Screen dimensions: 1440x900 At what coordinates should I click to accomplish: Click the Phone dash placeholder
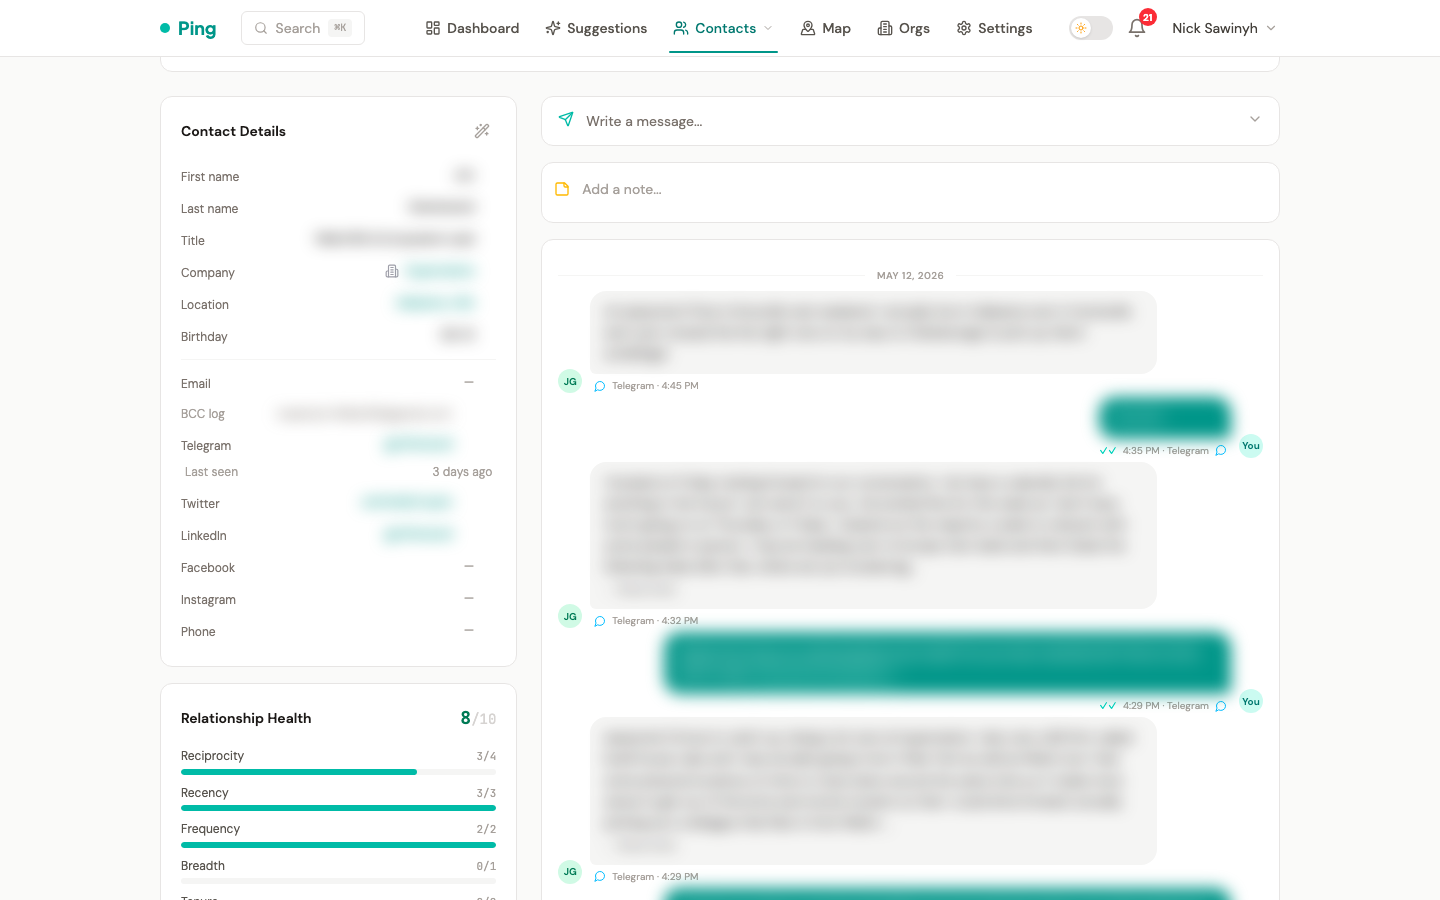(x=469, y=630)
